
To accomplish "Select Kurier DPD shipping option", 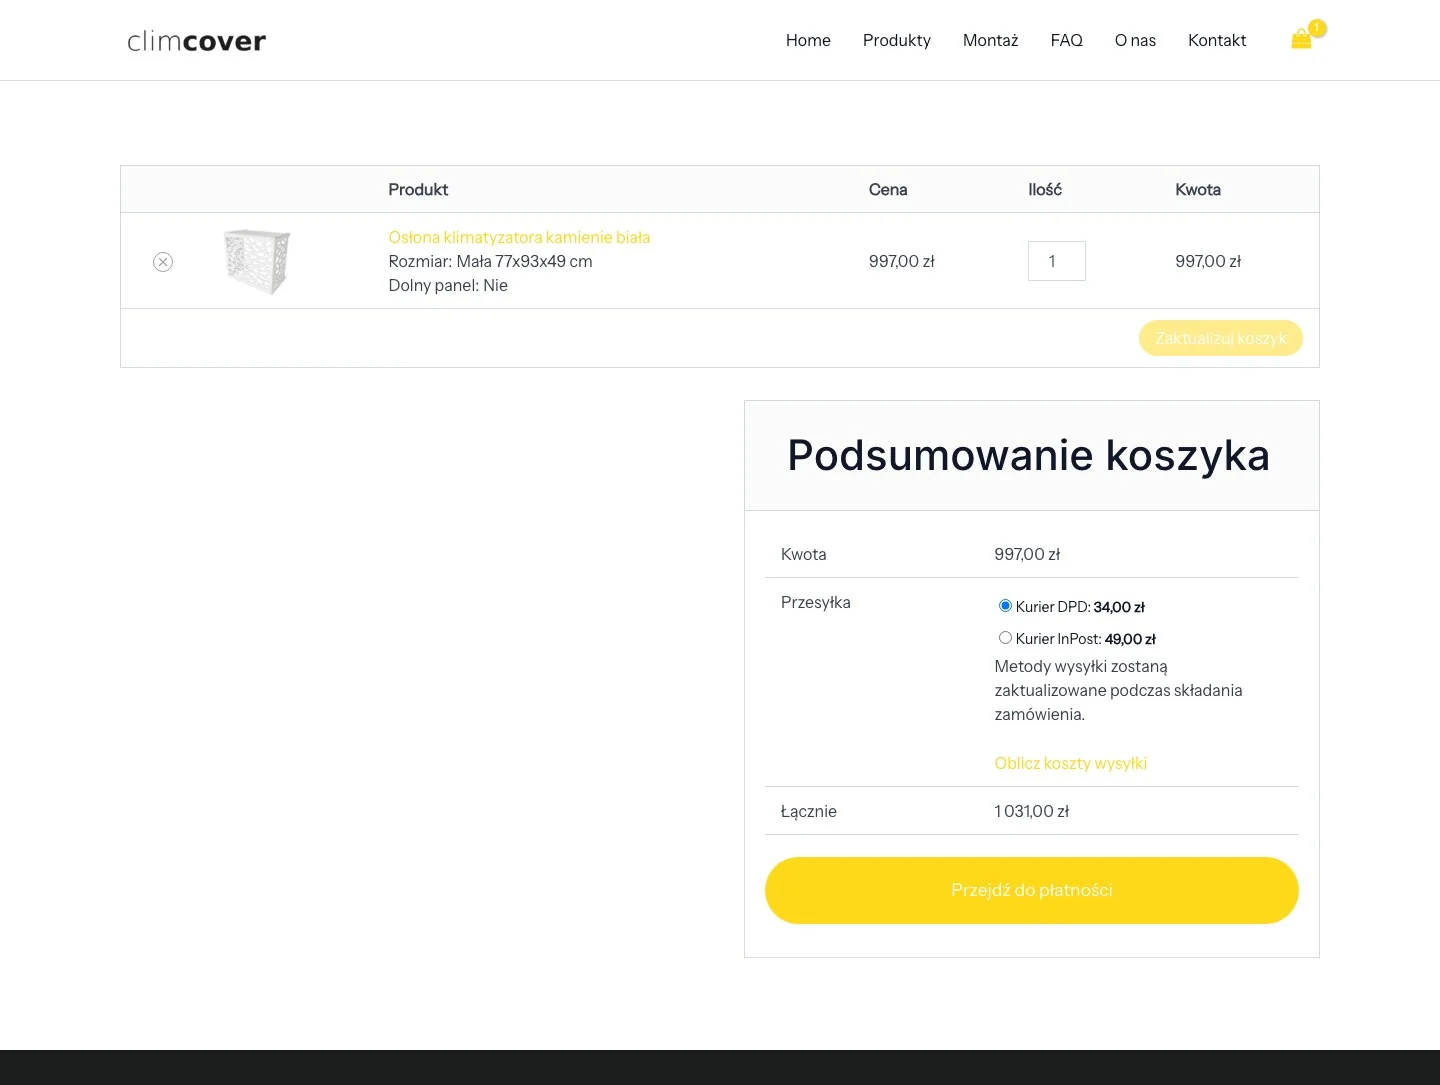I will point(1005,606).
